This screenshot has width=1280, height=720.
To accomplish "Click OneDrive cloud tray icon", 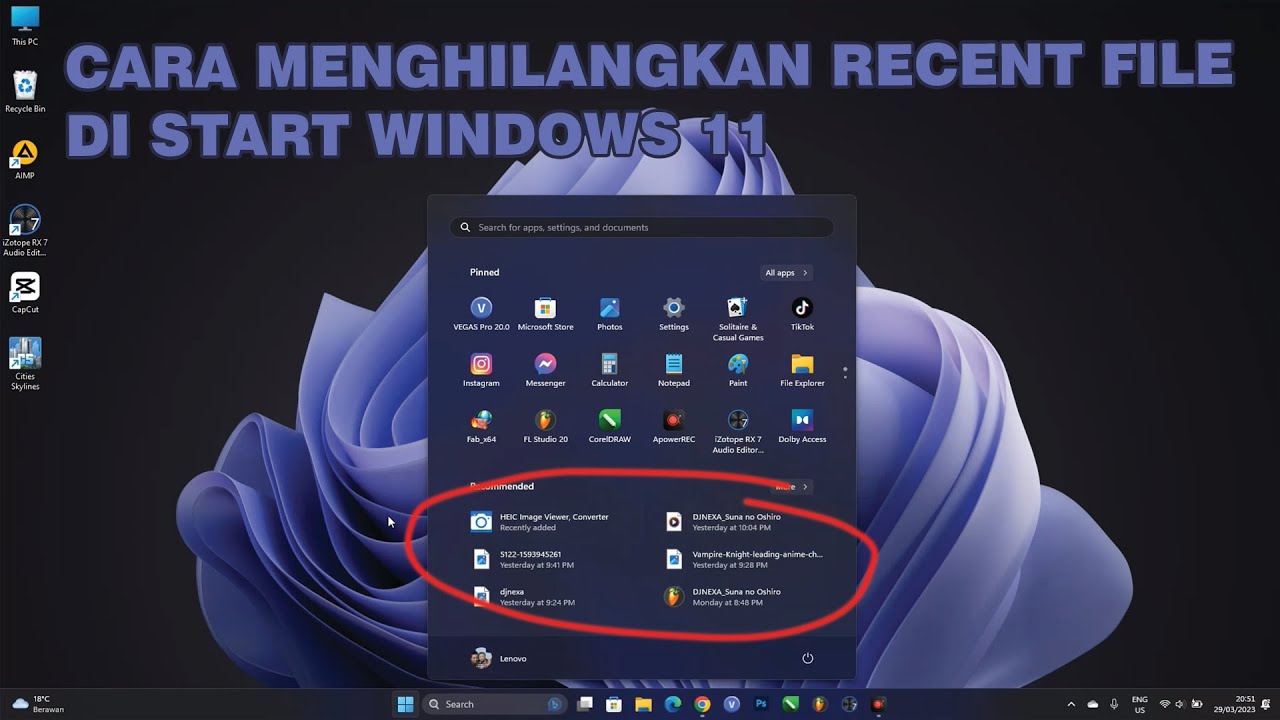I will coord(1093,704).
